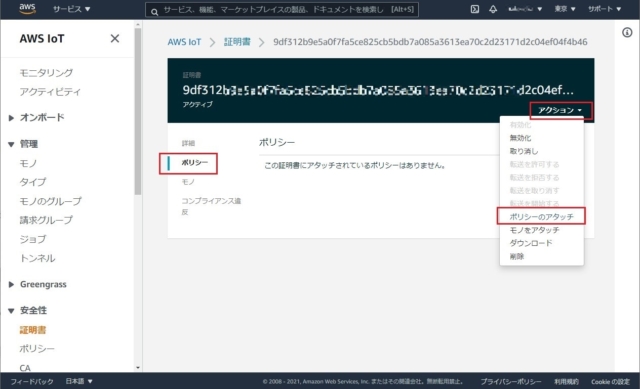Open the サービス services dropdown

point(71,9)
